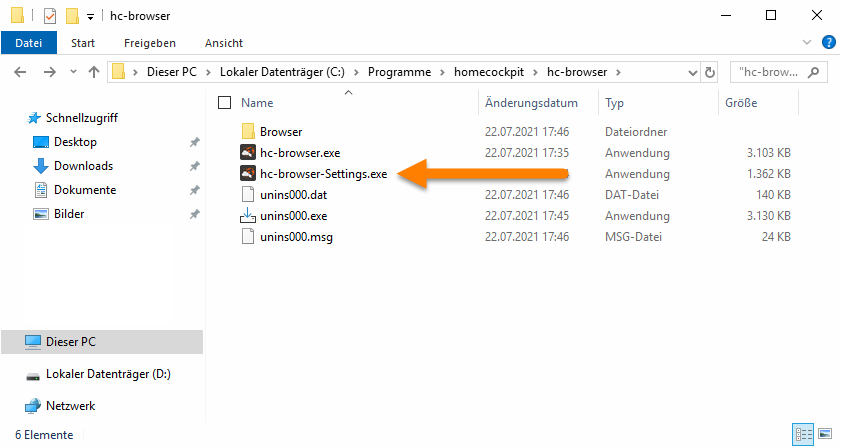Switch to large icons view

point(824,434)
